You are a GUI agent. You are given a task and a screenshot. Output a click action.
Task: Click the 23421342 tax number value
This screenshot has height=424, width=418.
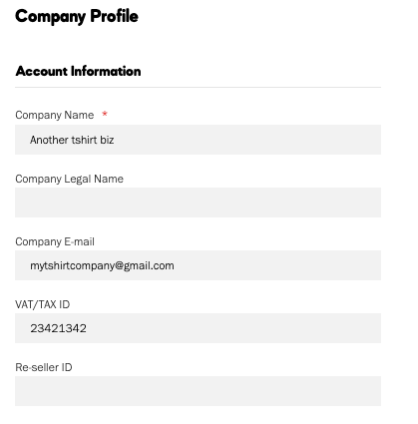58,328
